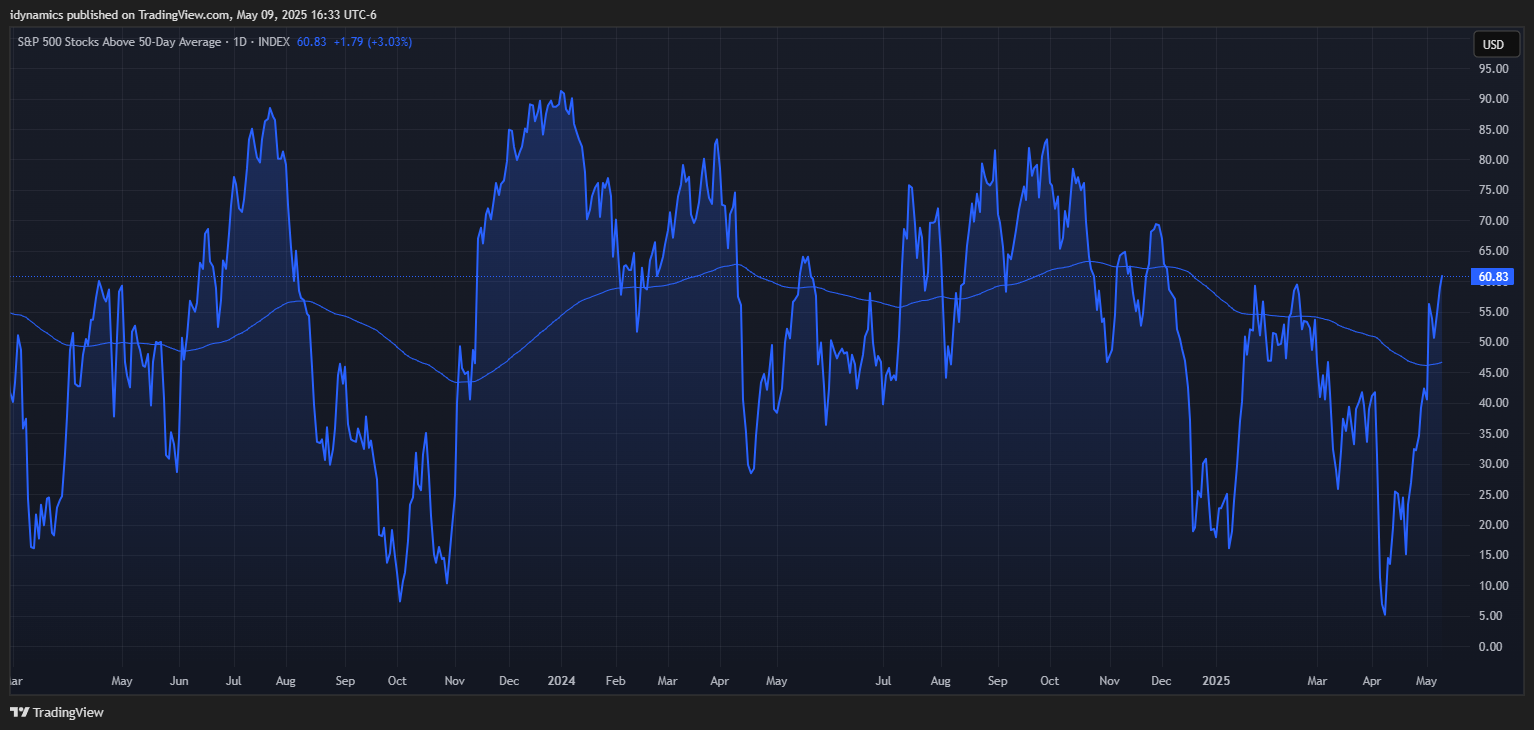Click the 95.00 price axis label

click(x=1493, y=69)
